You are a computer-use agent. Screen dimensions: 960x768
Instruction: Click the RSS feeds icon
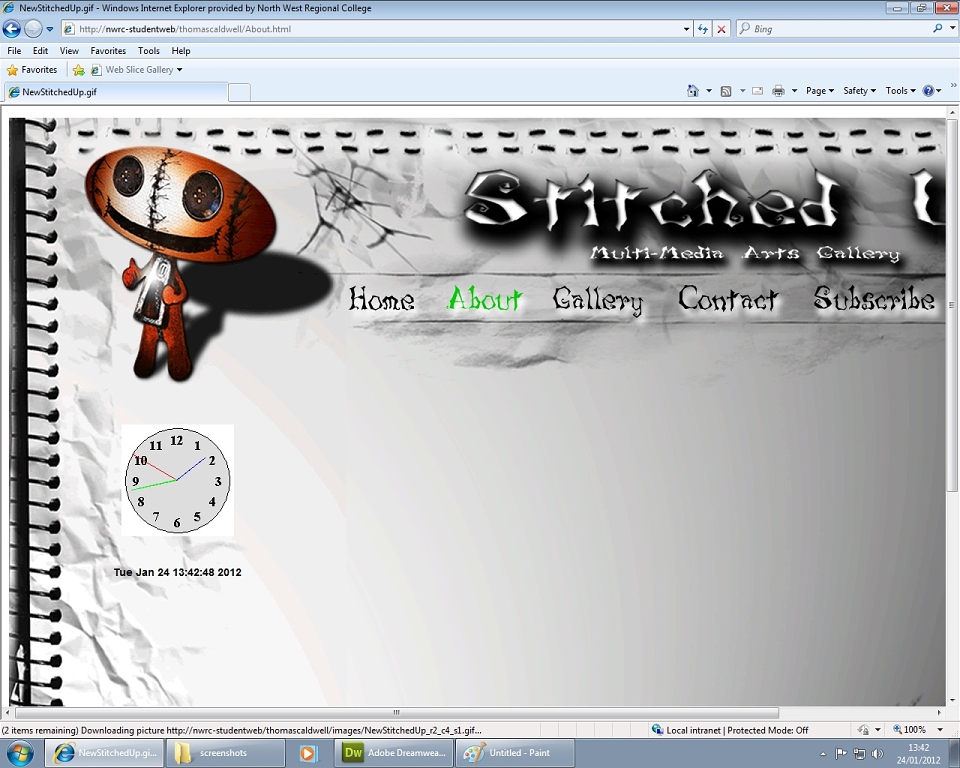click(x=726, y=91)
